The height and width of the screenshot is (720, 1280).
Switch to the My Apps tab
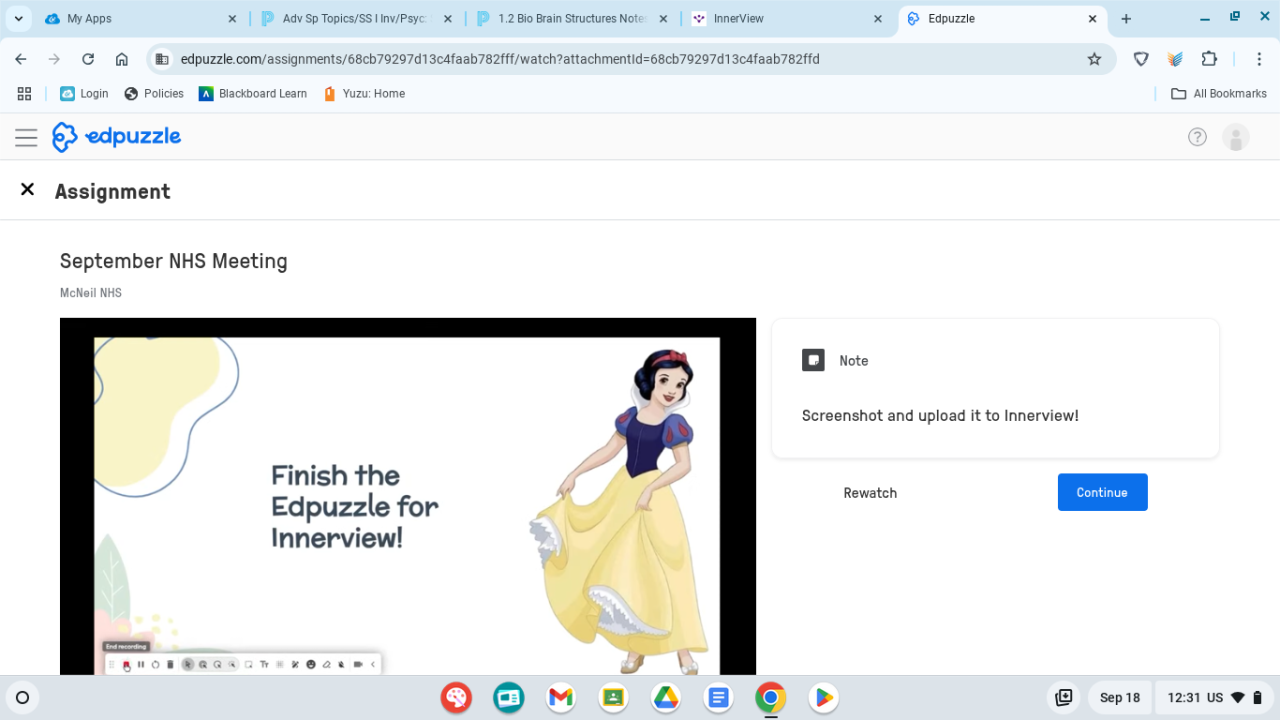142,18
